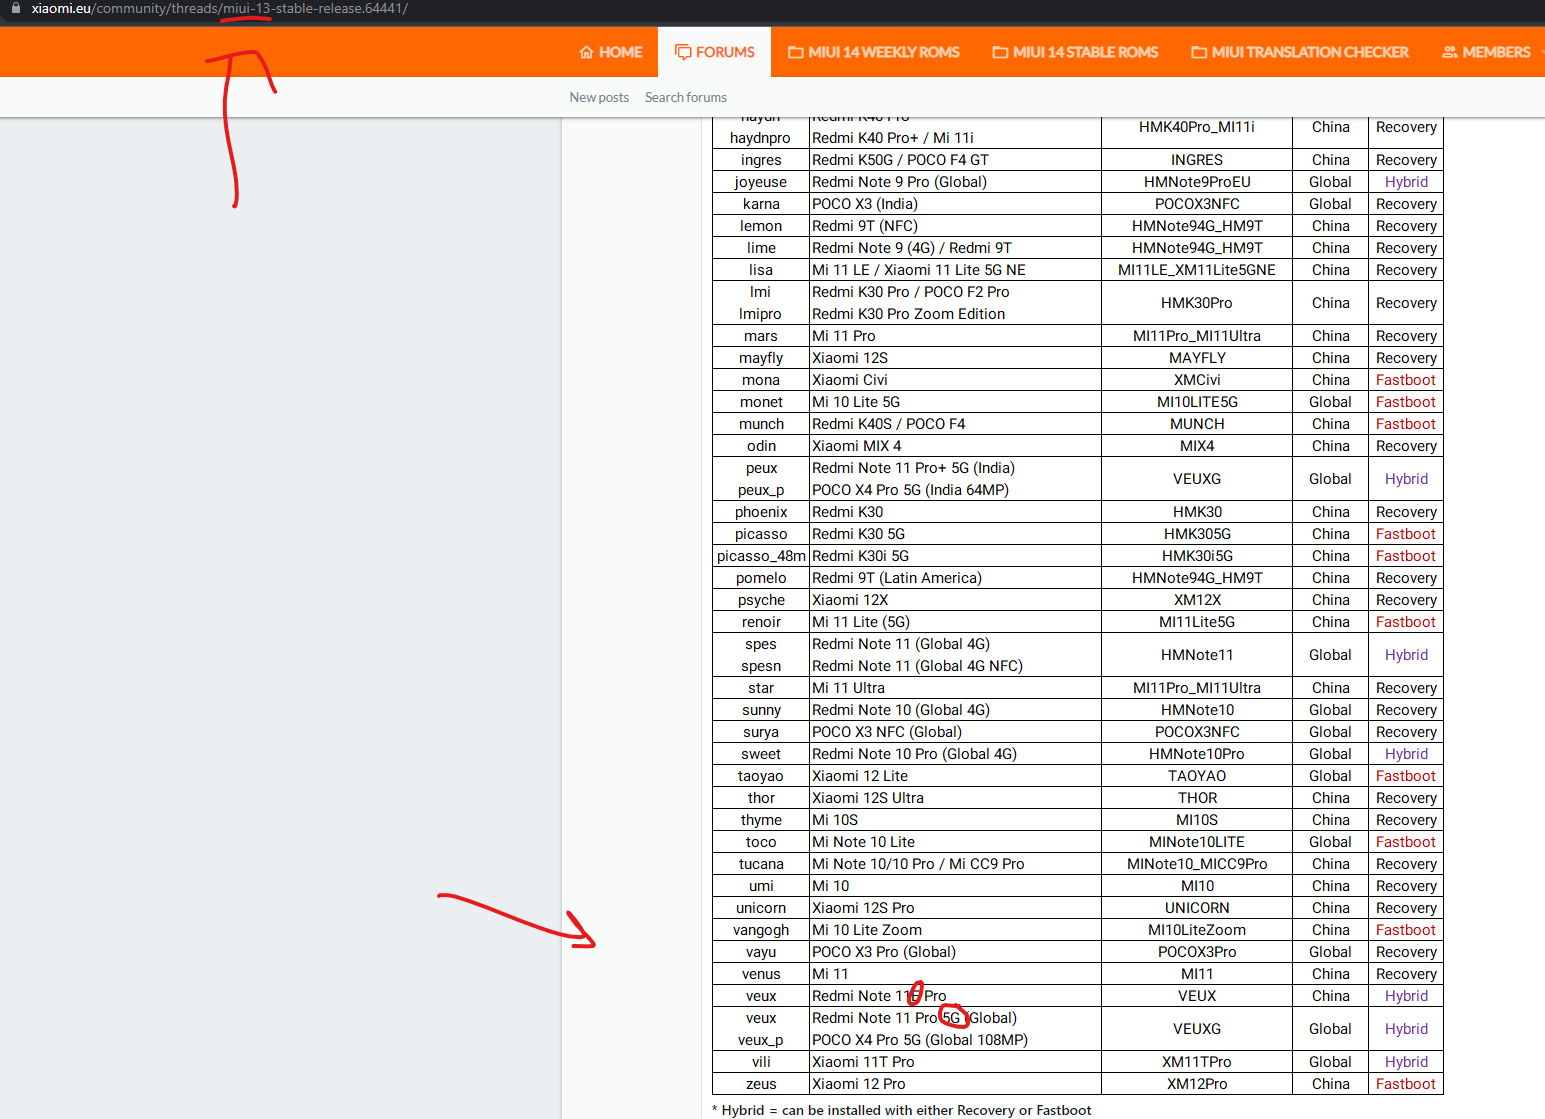Click 'Recovery' in the Mi 10S row

1406,820
